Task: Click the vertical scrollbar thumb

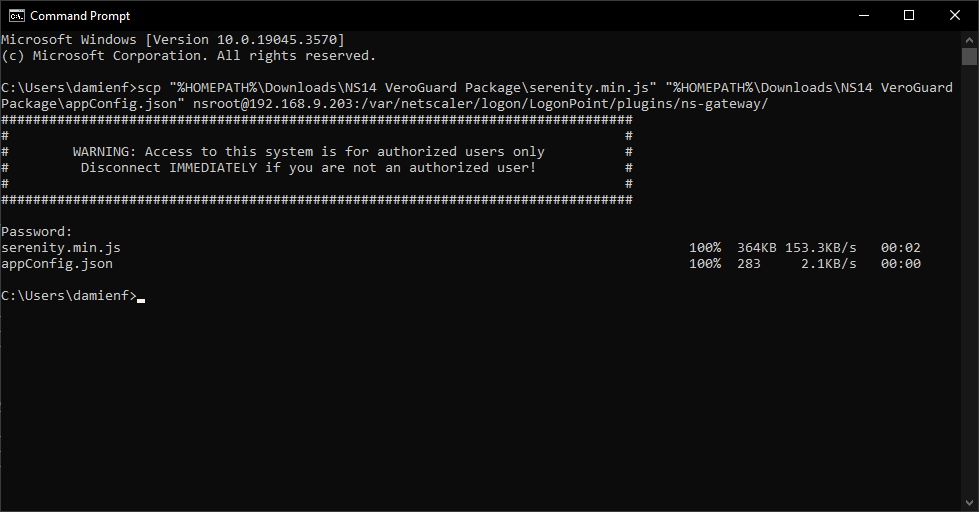Action: (969, 55)
